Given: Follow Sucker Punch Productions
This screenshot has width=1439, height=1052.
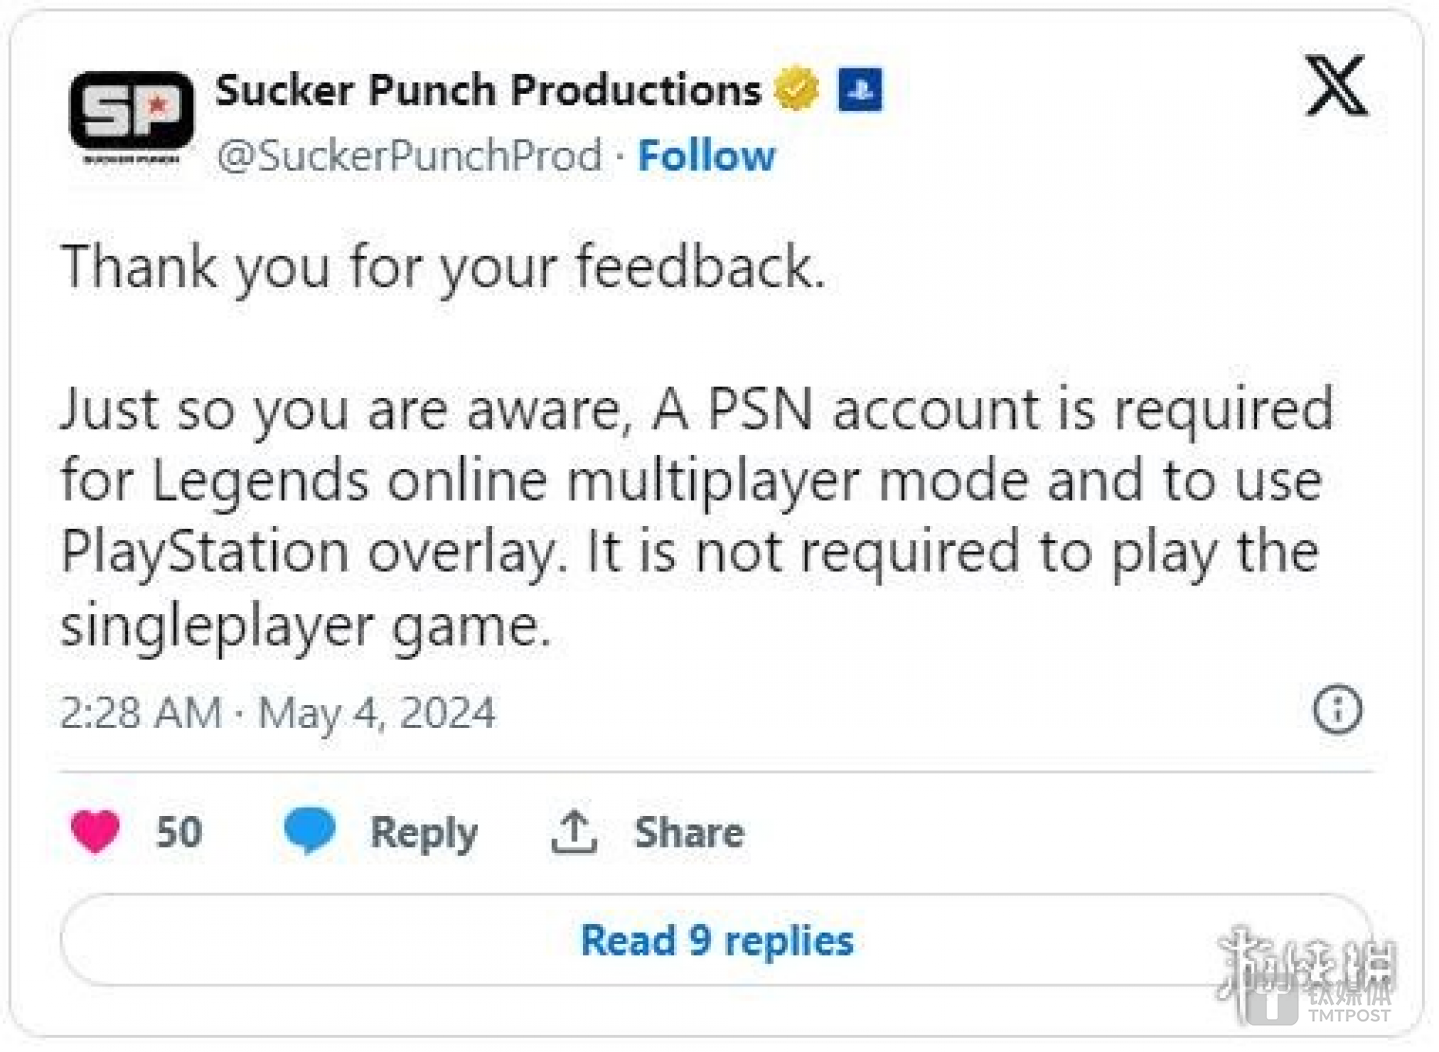Looking at the screenshot, I should tap(706, 156).
